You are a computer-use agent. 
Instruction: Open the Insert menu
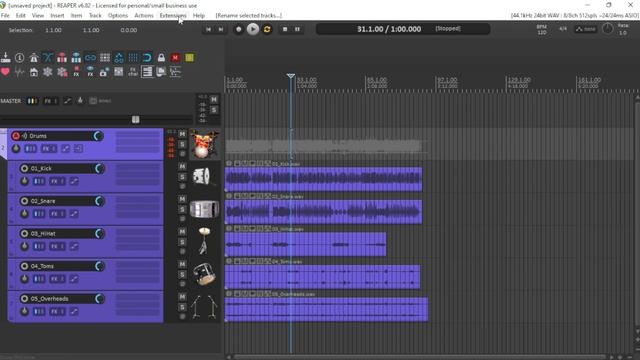[x=57, y=16]
